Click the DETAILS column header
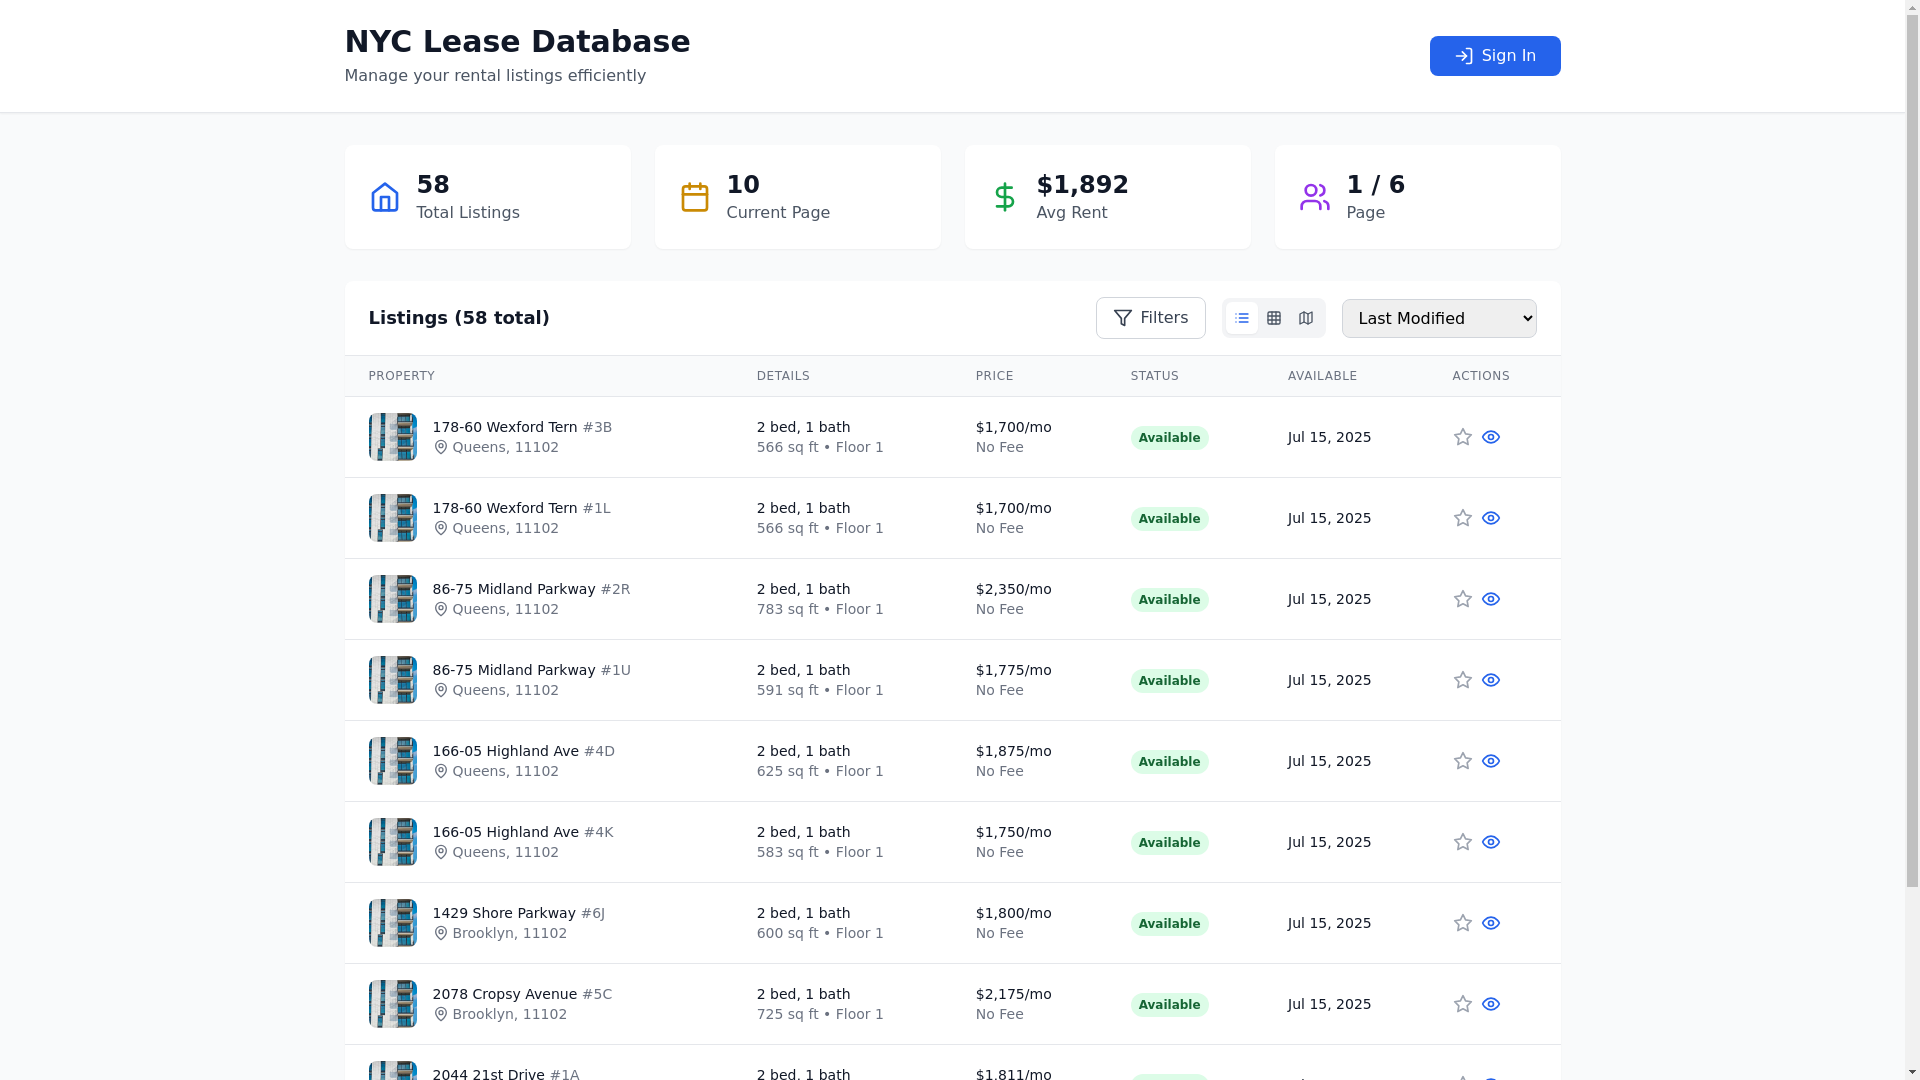1920x1080 pixels. click(783, 376)
